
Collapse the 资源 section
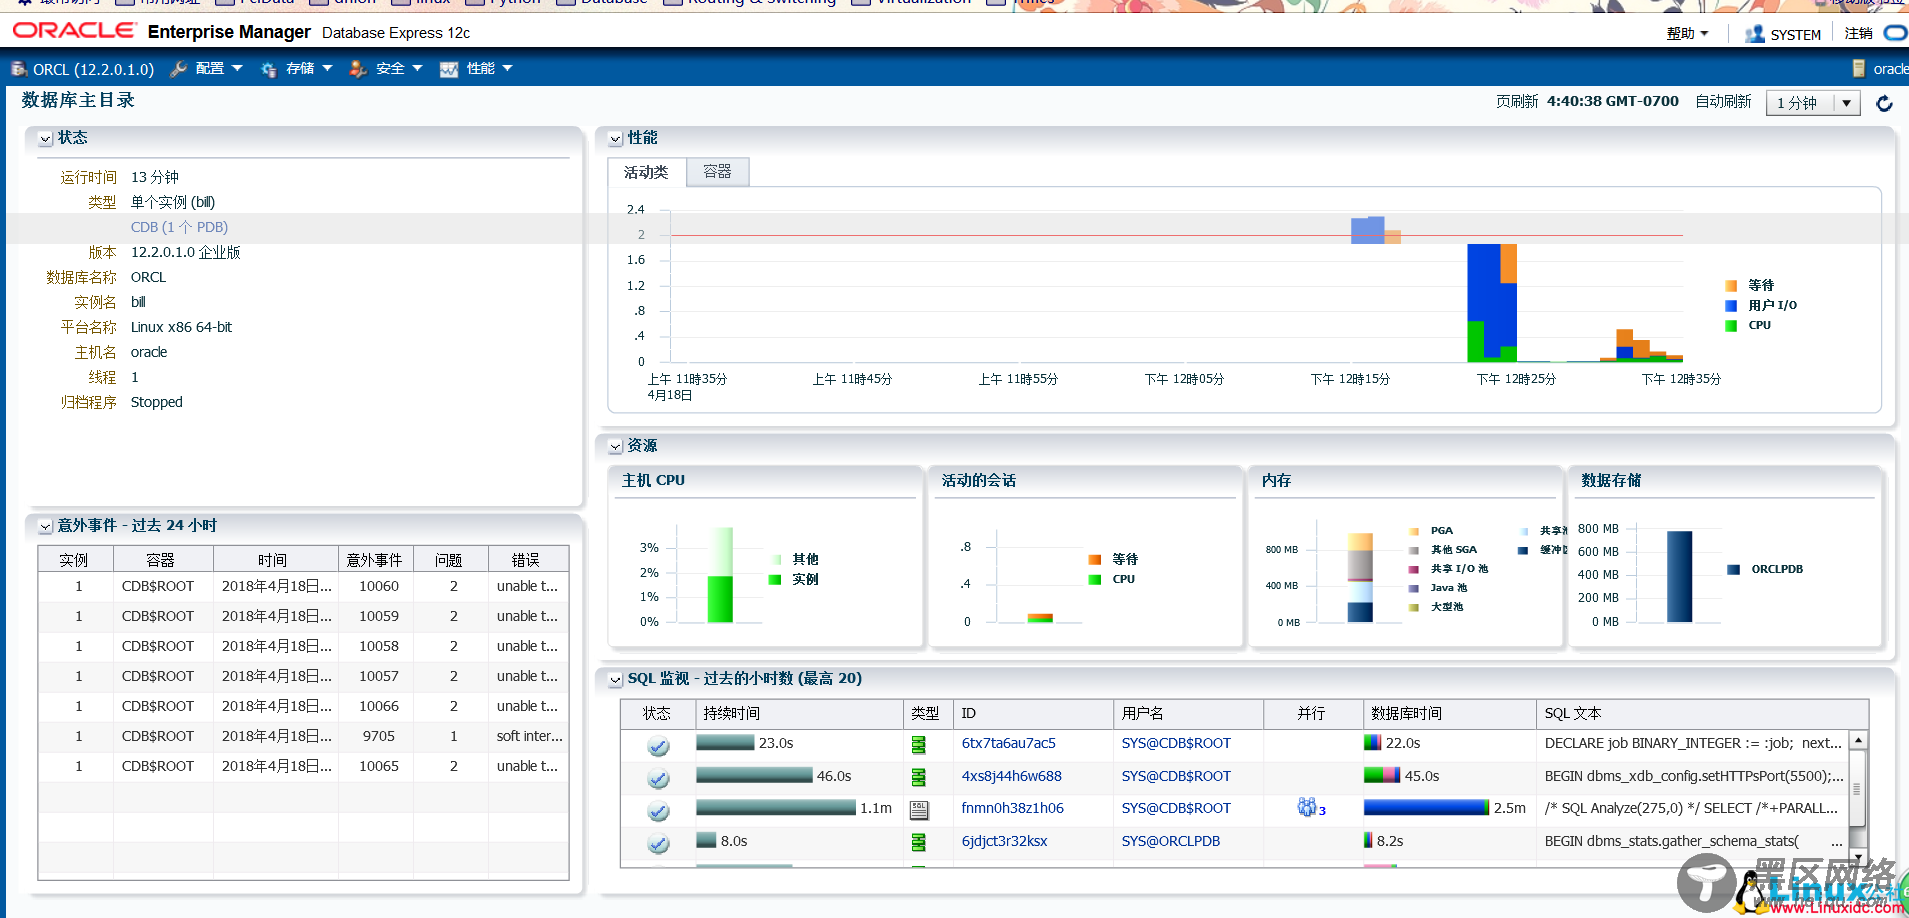tap(616, 447)
